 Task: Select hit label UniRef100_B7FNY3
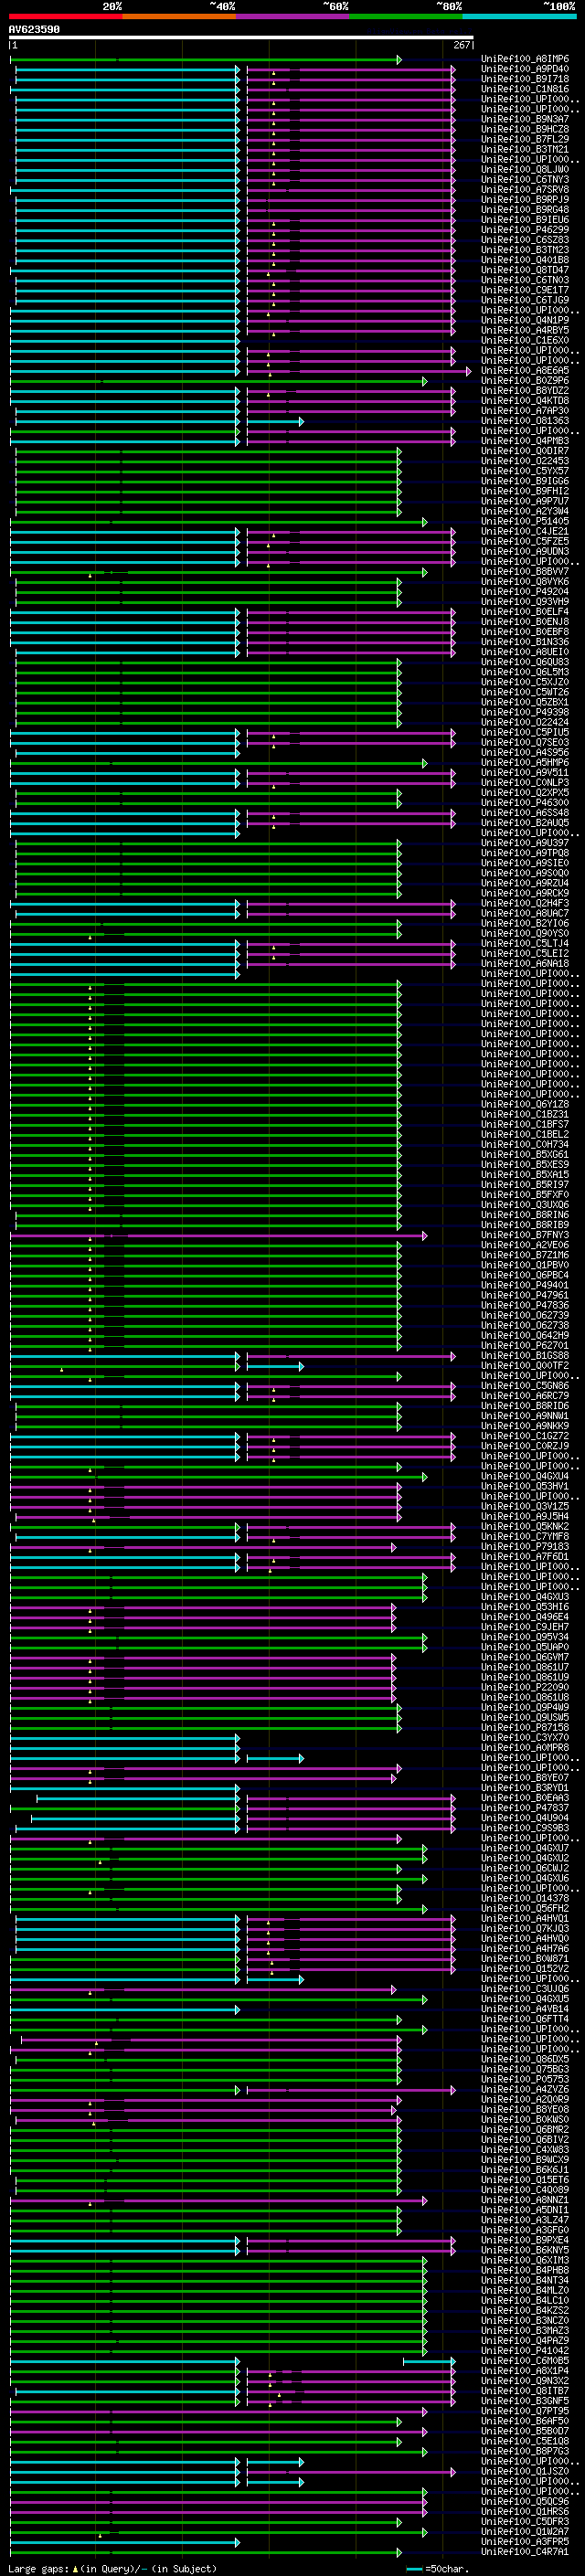(x=525, y=1235)
